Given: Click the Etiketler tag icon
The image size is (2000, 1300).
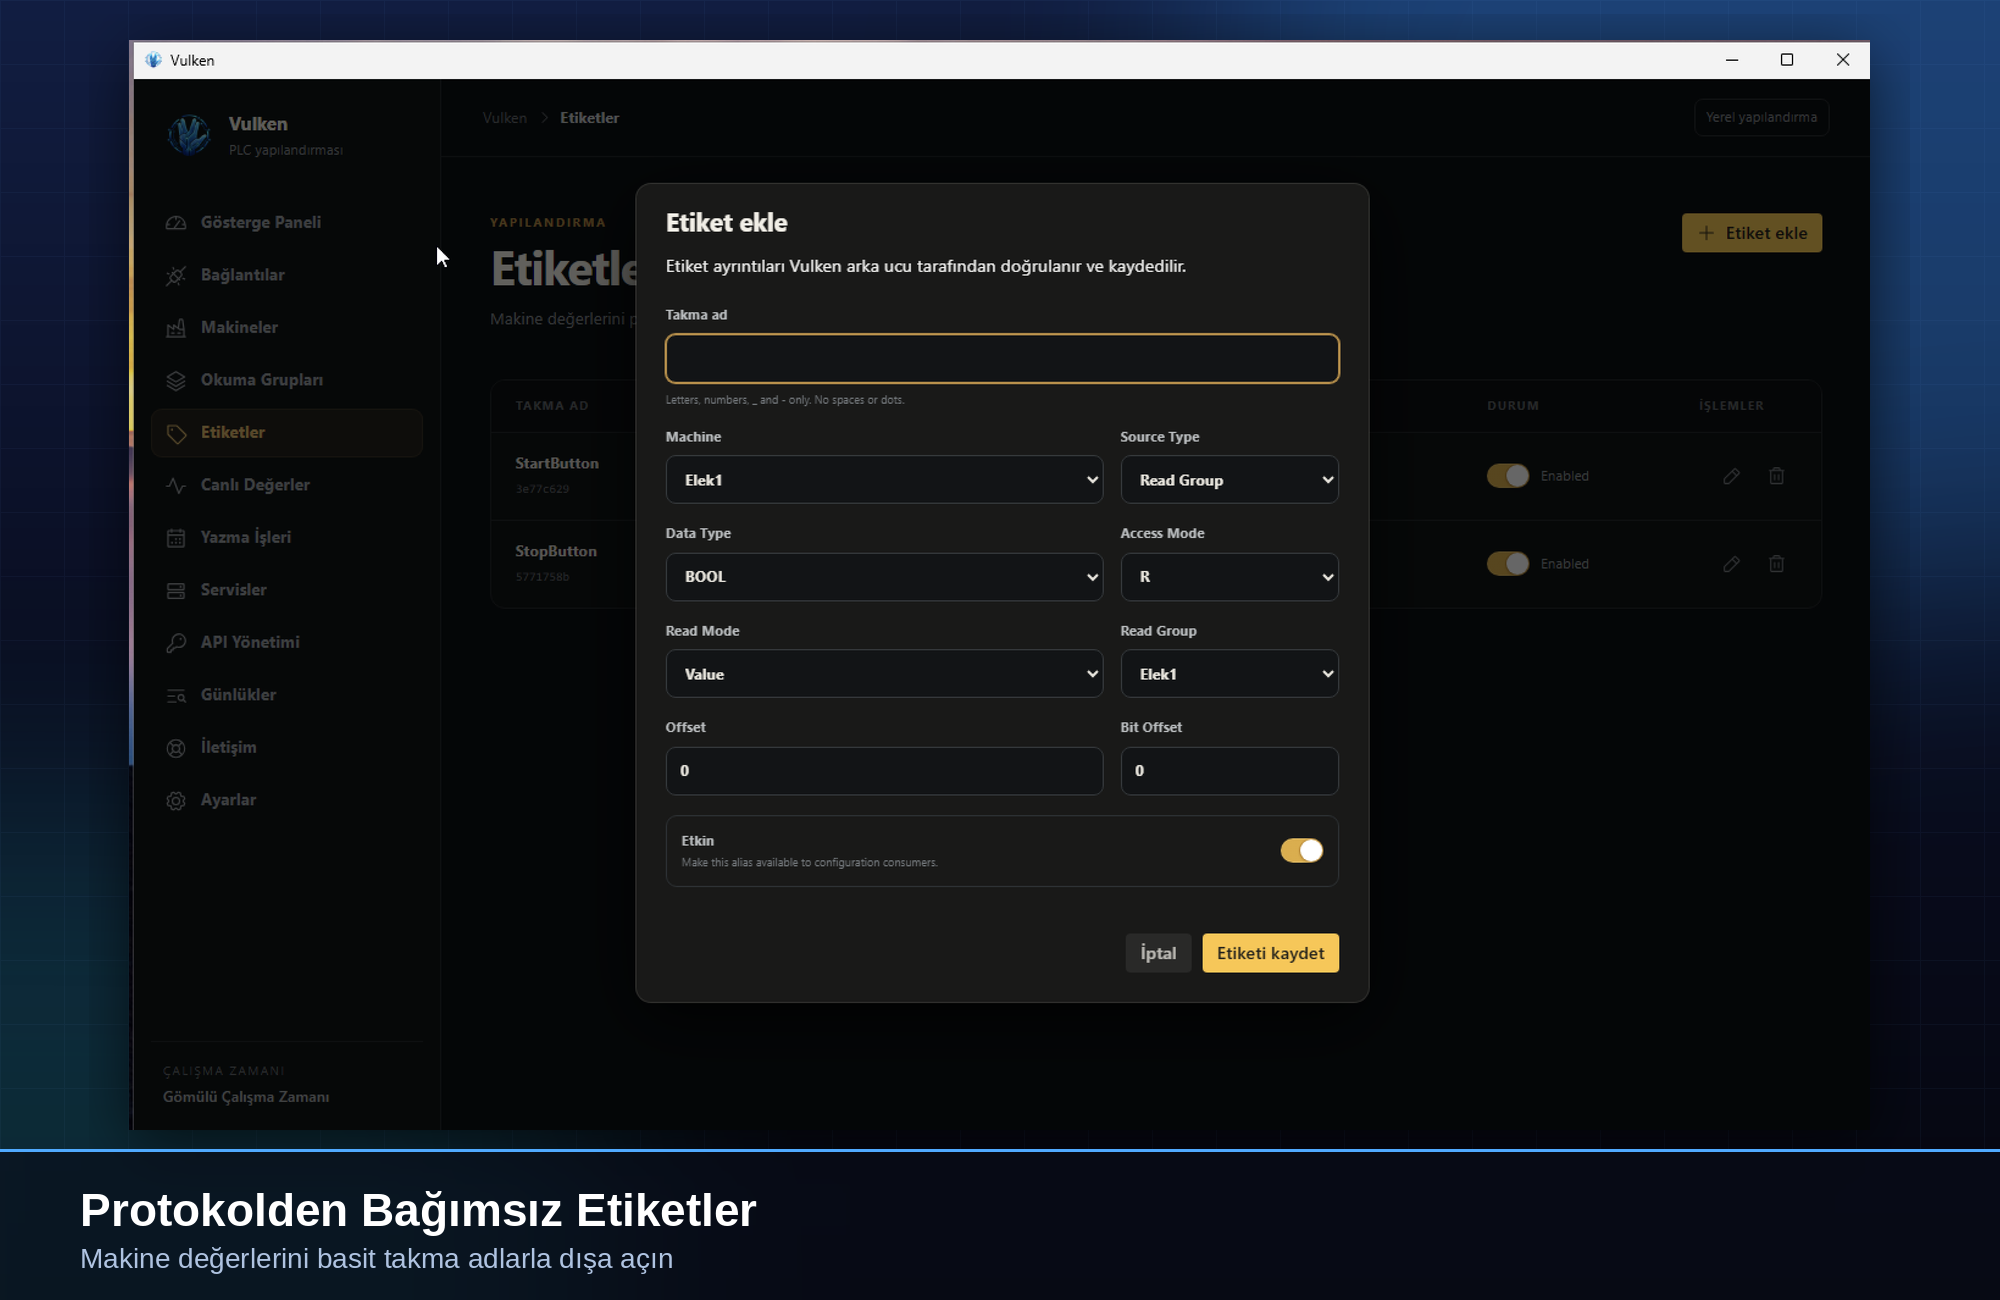Looking at the screenshot, I should 176,433.
